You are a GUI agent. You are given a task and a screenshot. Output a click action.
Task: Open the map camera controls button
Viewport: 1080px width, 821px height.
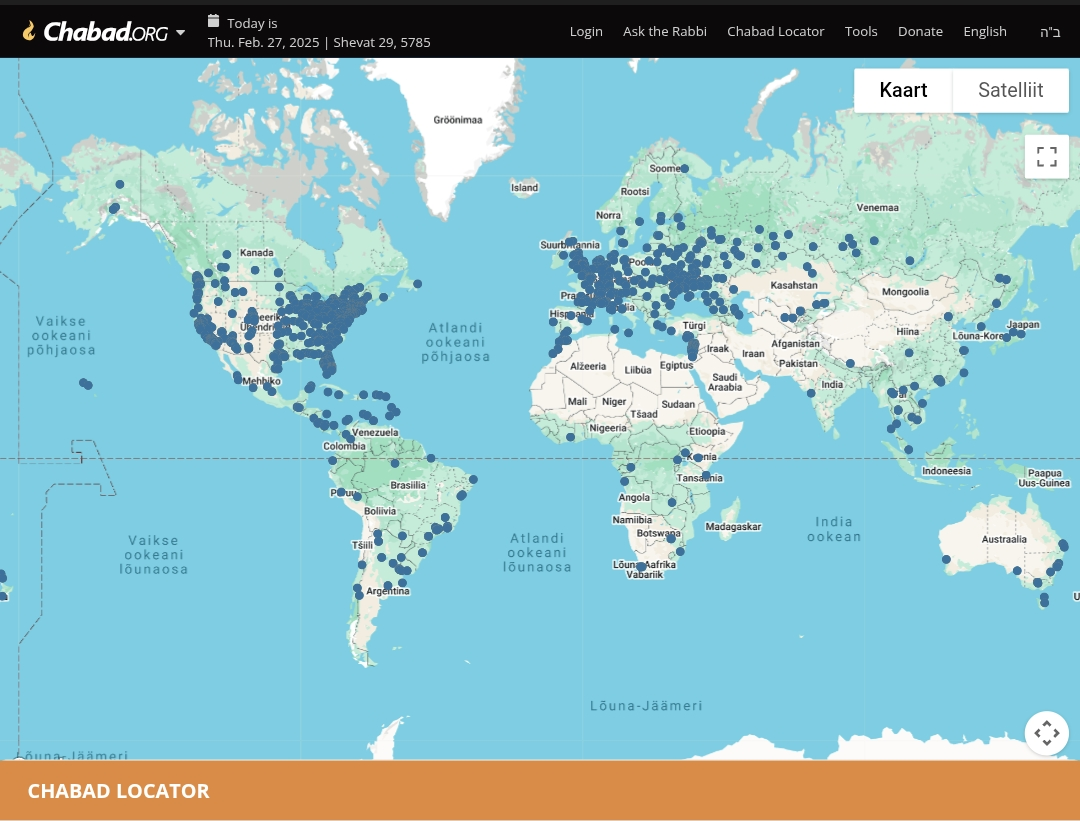(x=1046, y=733)
